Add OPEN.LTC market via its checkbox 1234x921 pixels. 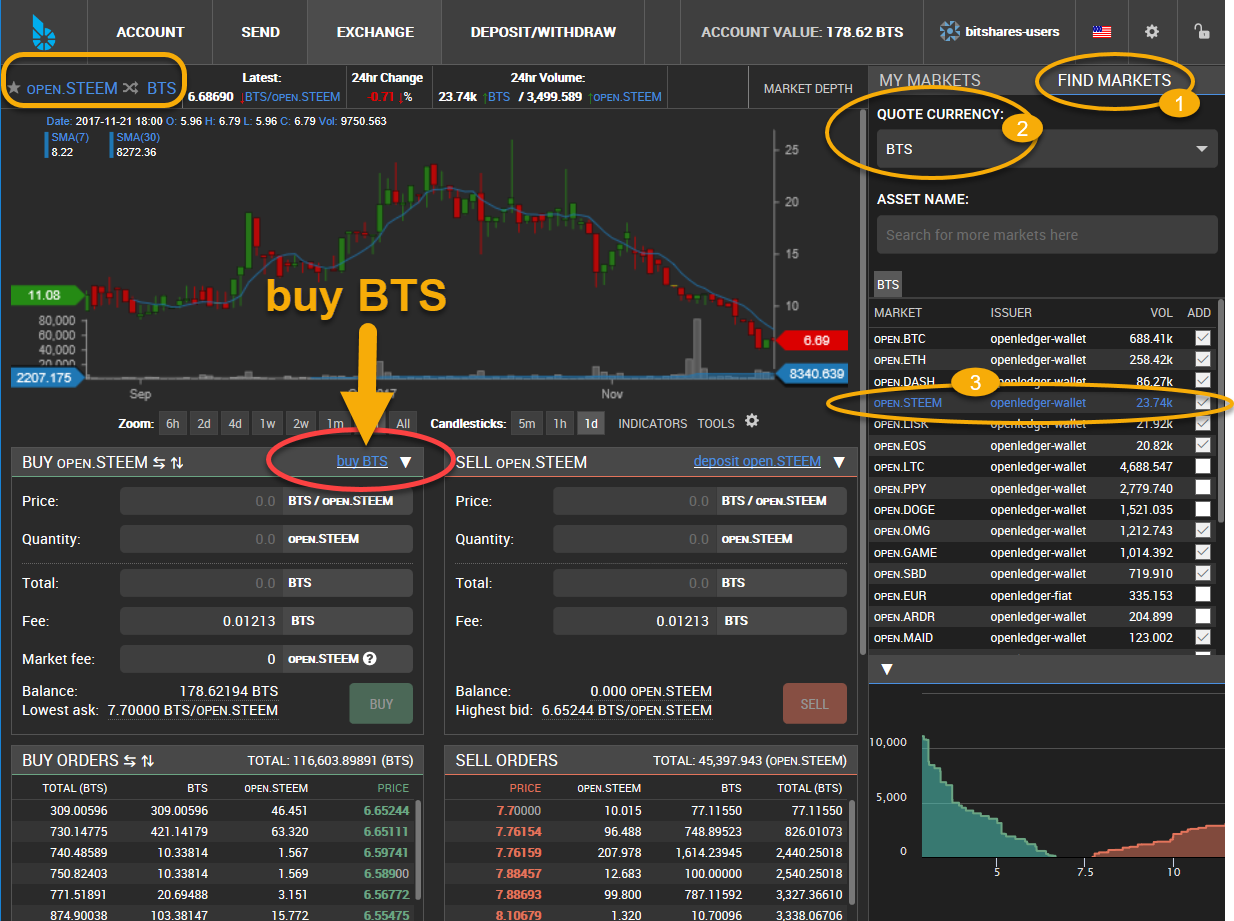point(1203,466)
